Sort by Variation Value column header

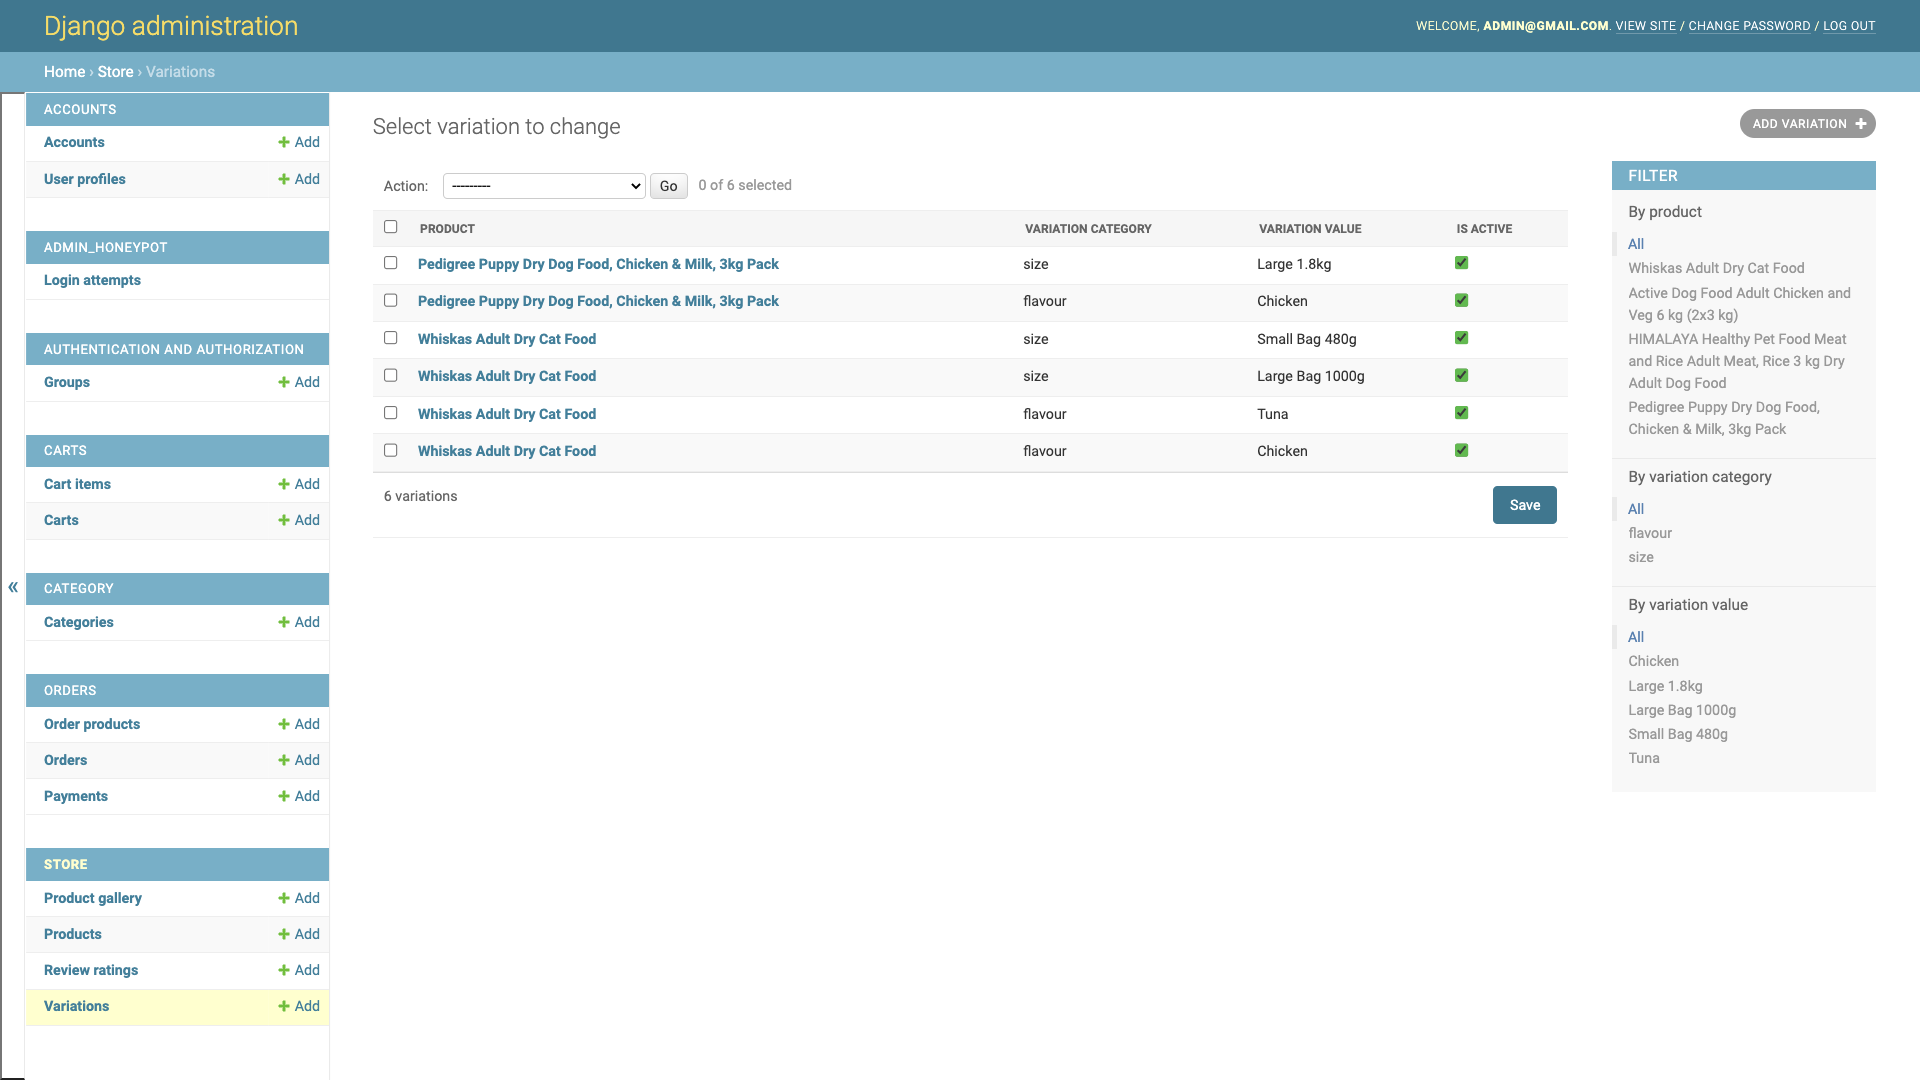point(1310,229)
